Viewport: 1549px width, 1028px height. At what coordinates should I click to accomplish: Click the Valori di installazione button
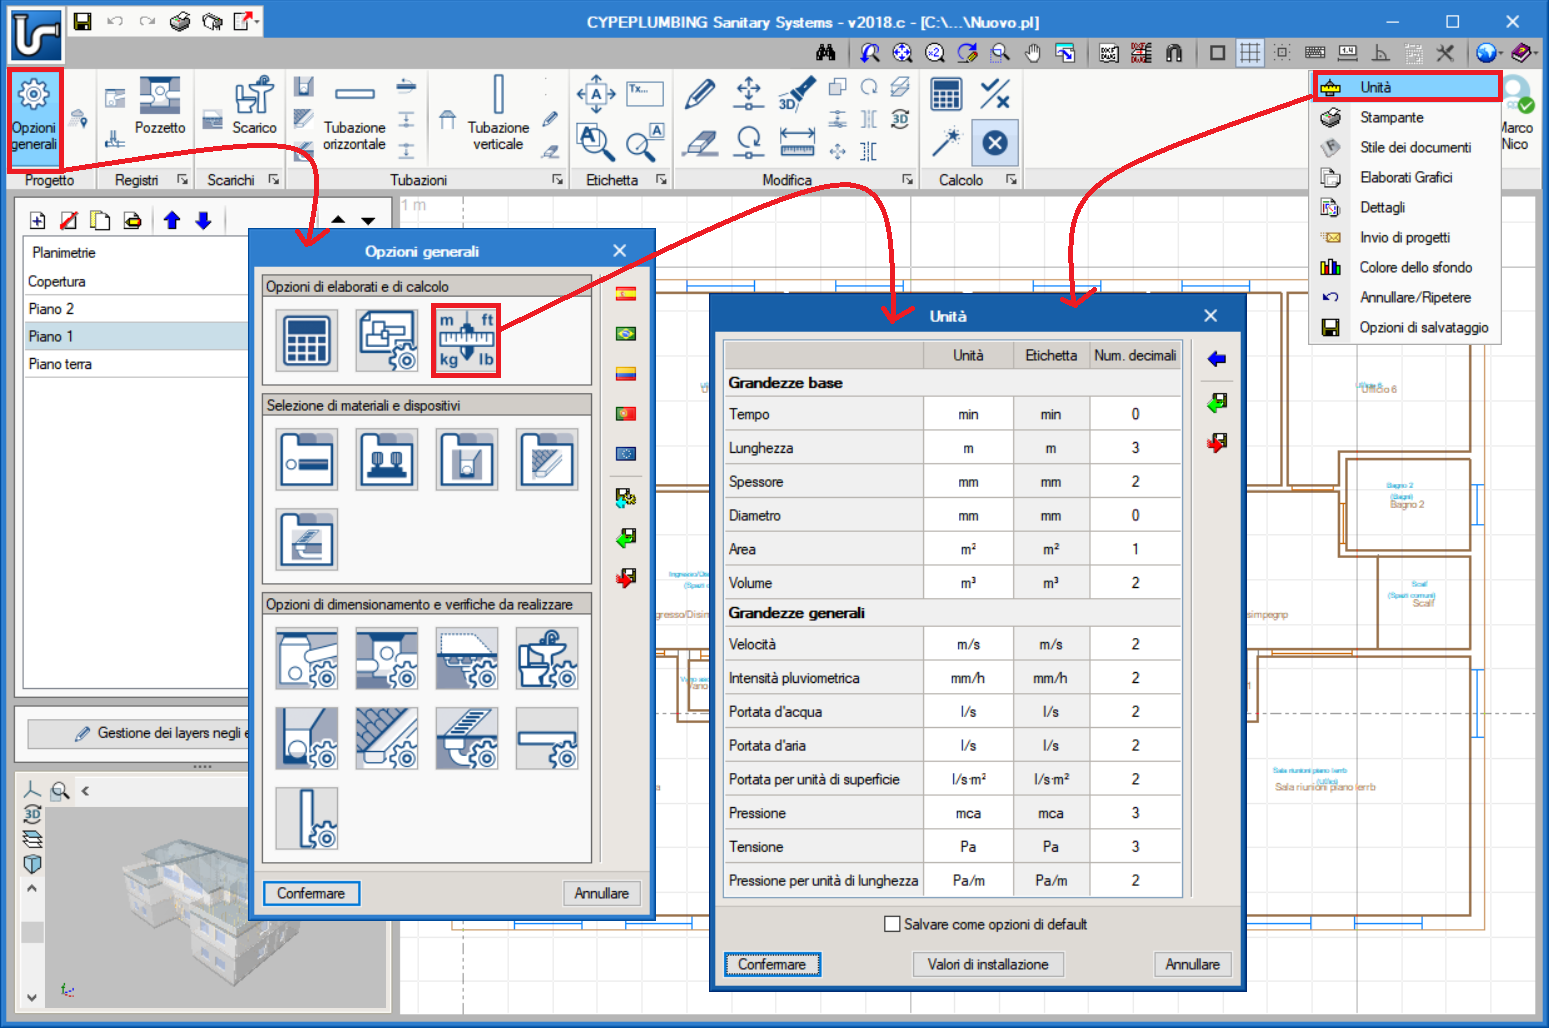[988, 964]
